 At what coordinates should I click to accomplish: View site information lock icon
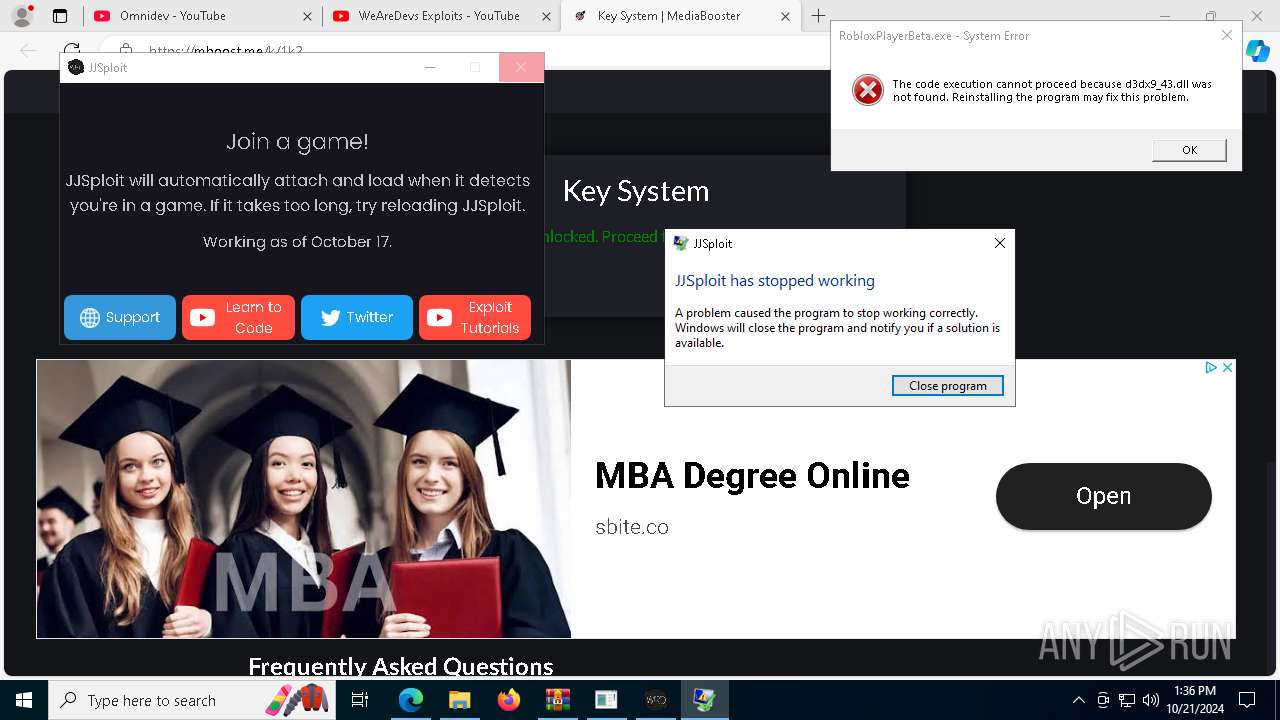[x=125, y=50]
